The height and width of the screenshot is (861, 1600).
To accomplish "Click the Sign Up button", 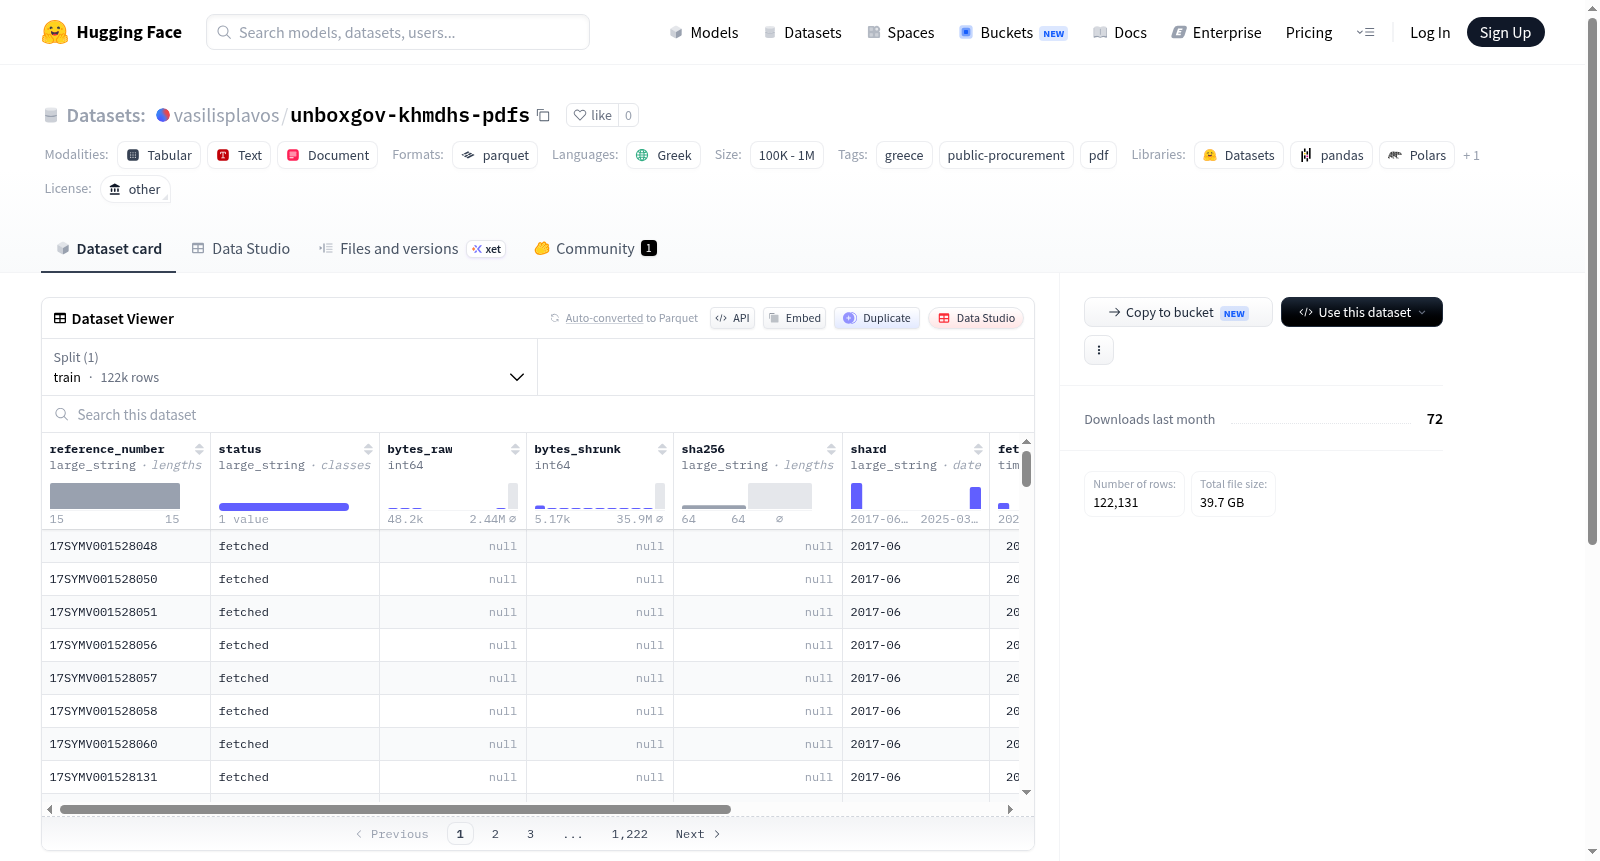I will (x=1505, y=32).
